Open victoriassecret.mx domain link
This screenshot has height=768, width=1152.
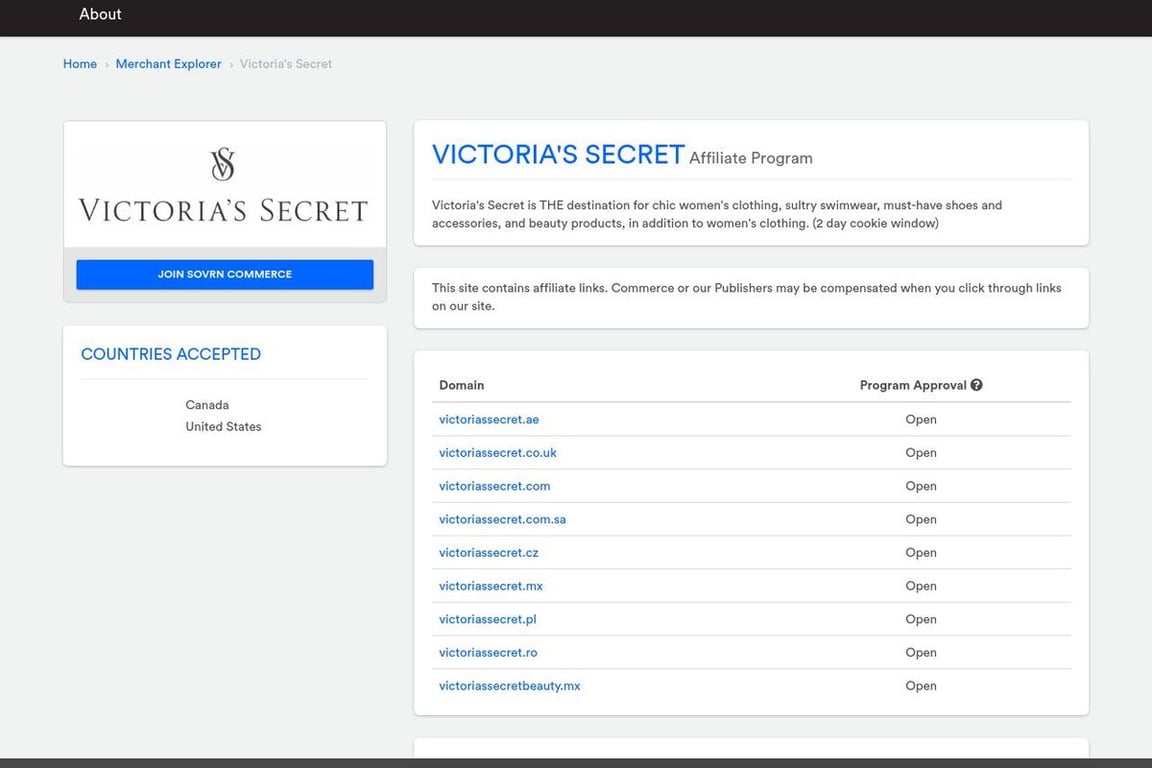[491, 586]
